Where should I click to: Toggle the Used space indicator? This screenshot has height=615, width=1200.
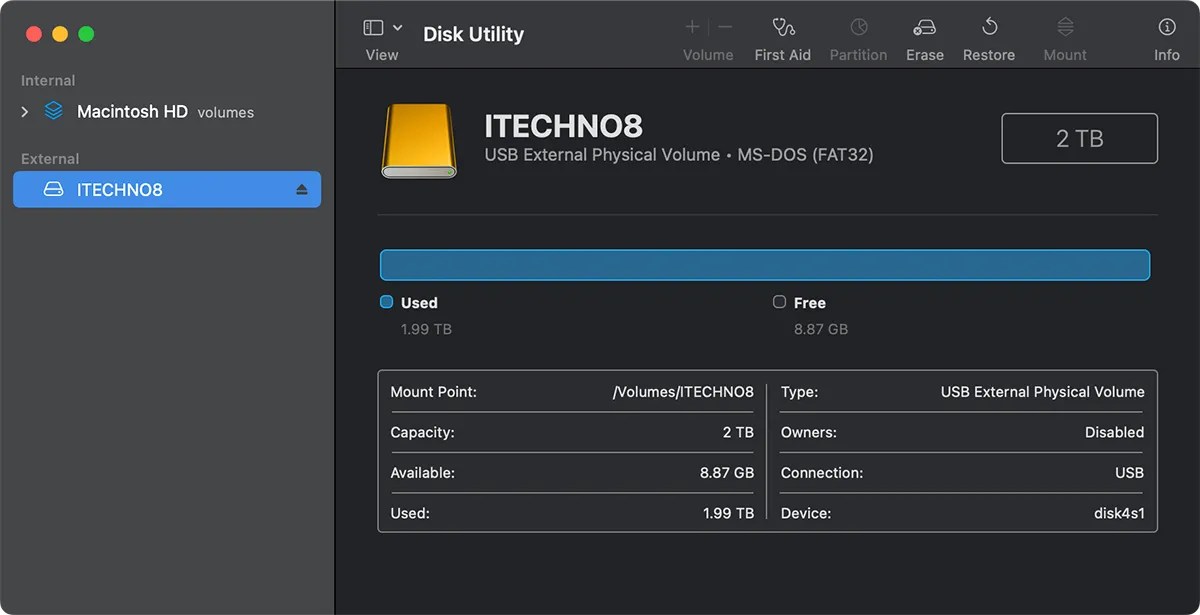pyautogui.click(x=385, y=302)
